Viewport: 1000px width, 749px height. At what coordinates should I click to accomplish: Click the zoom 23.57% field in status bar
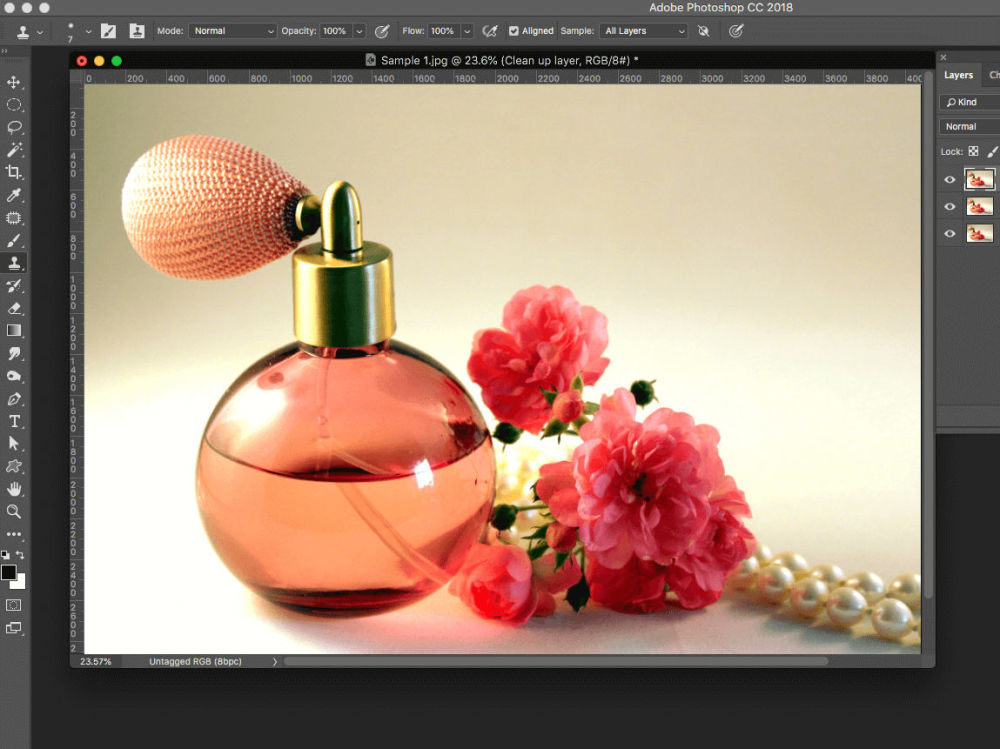[96, 662]
